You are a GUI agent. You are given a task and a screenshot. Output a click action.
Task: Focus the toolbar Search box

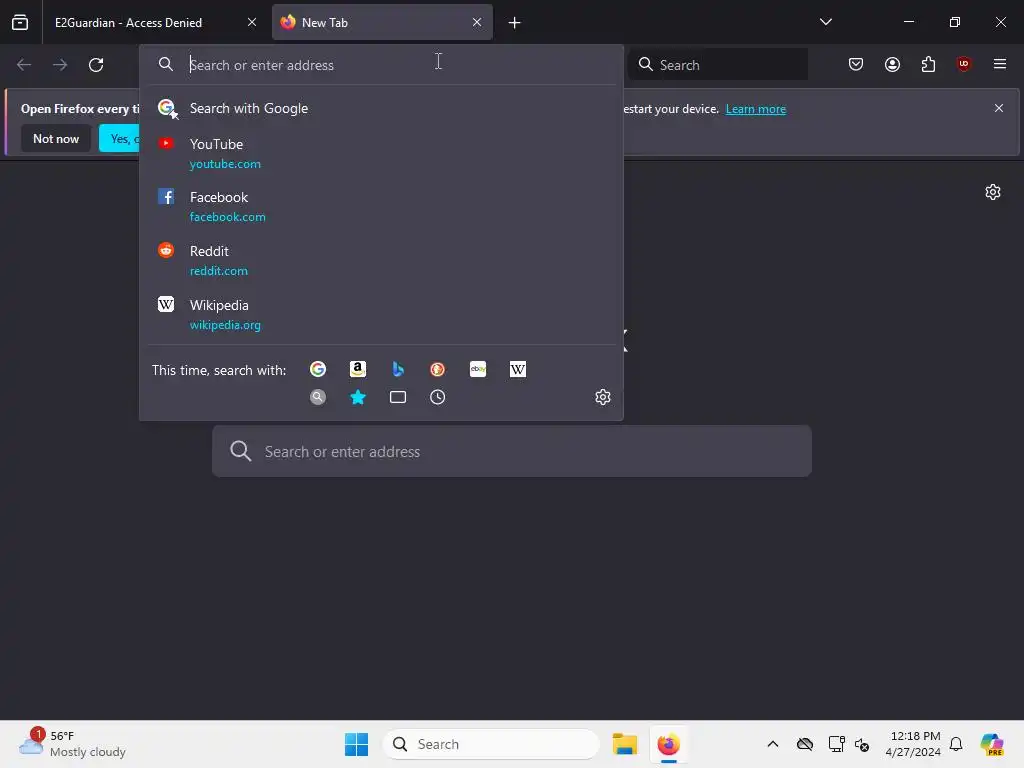(x=718, y=65)
